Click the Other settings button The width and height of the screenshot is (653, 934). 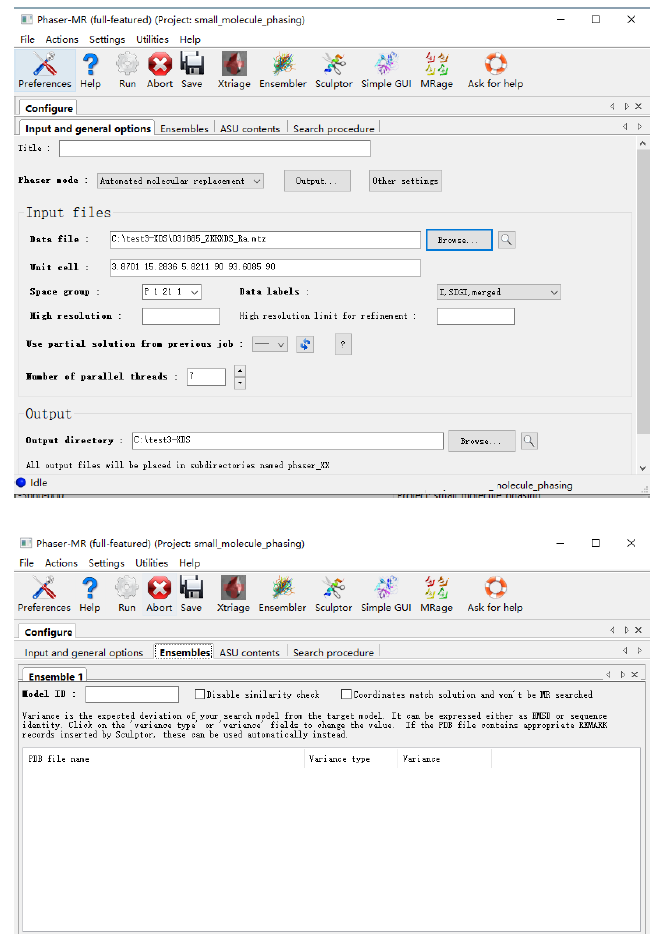click(405, 180)
